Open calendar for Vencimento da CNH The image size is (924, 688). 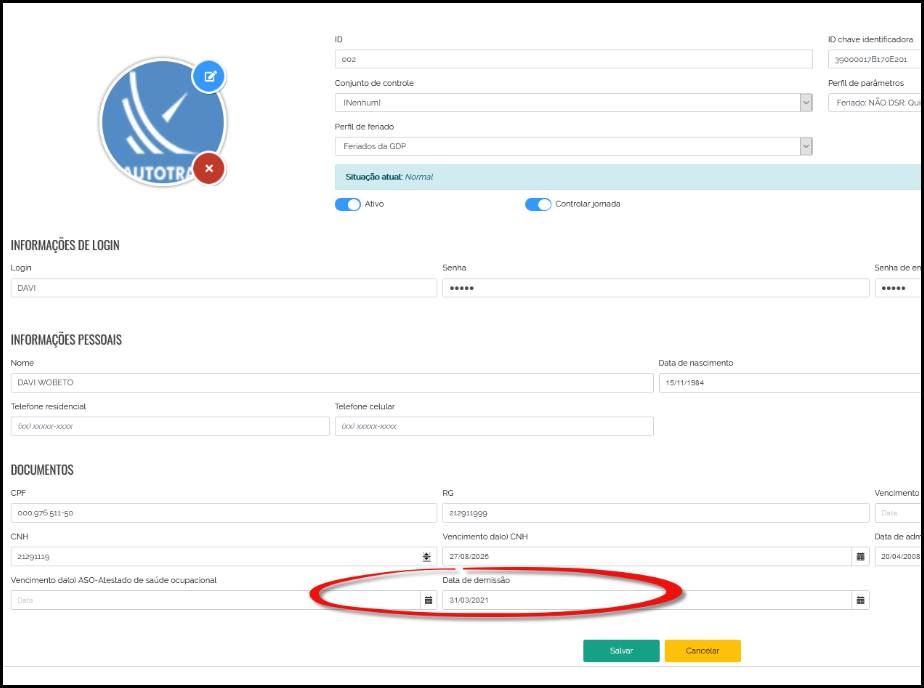click(859, 556)
